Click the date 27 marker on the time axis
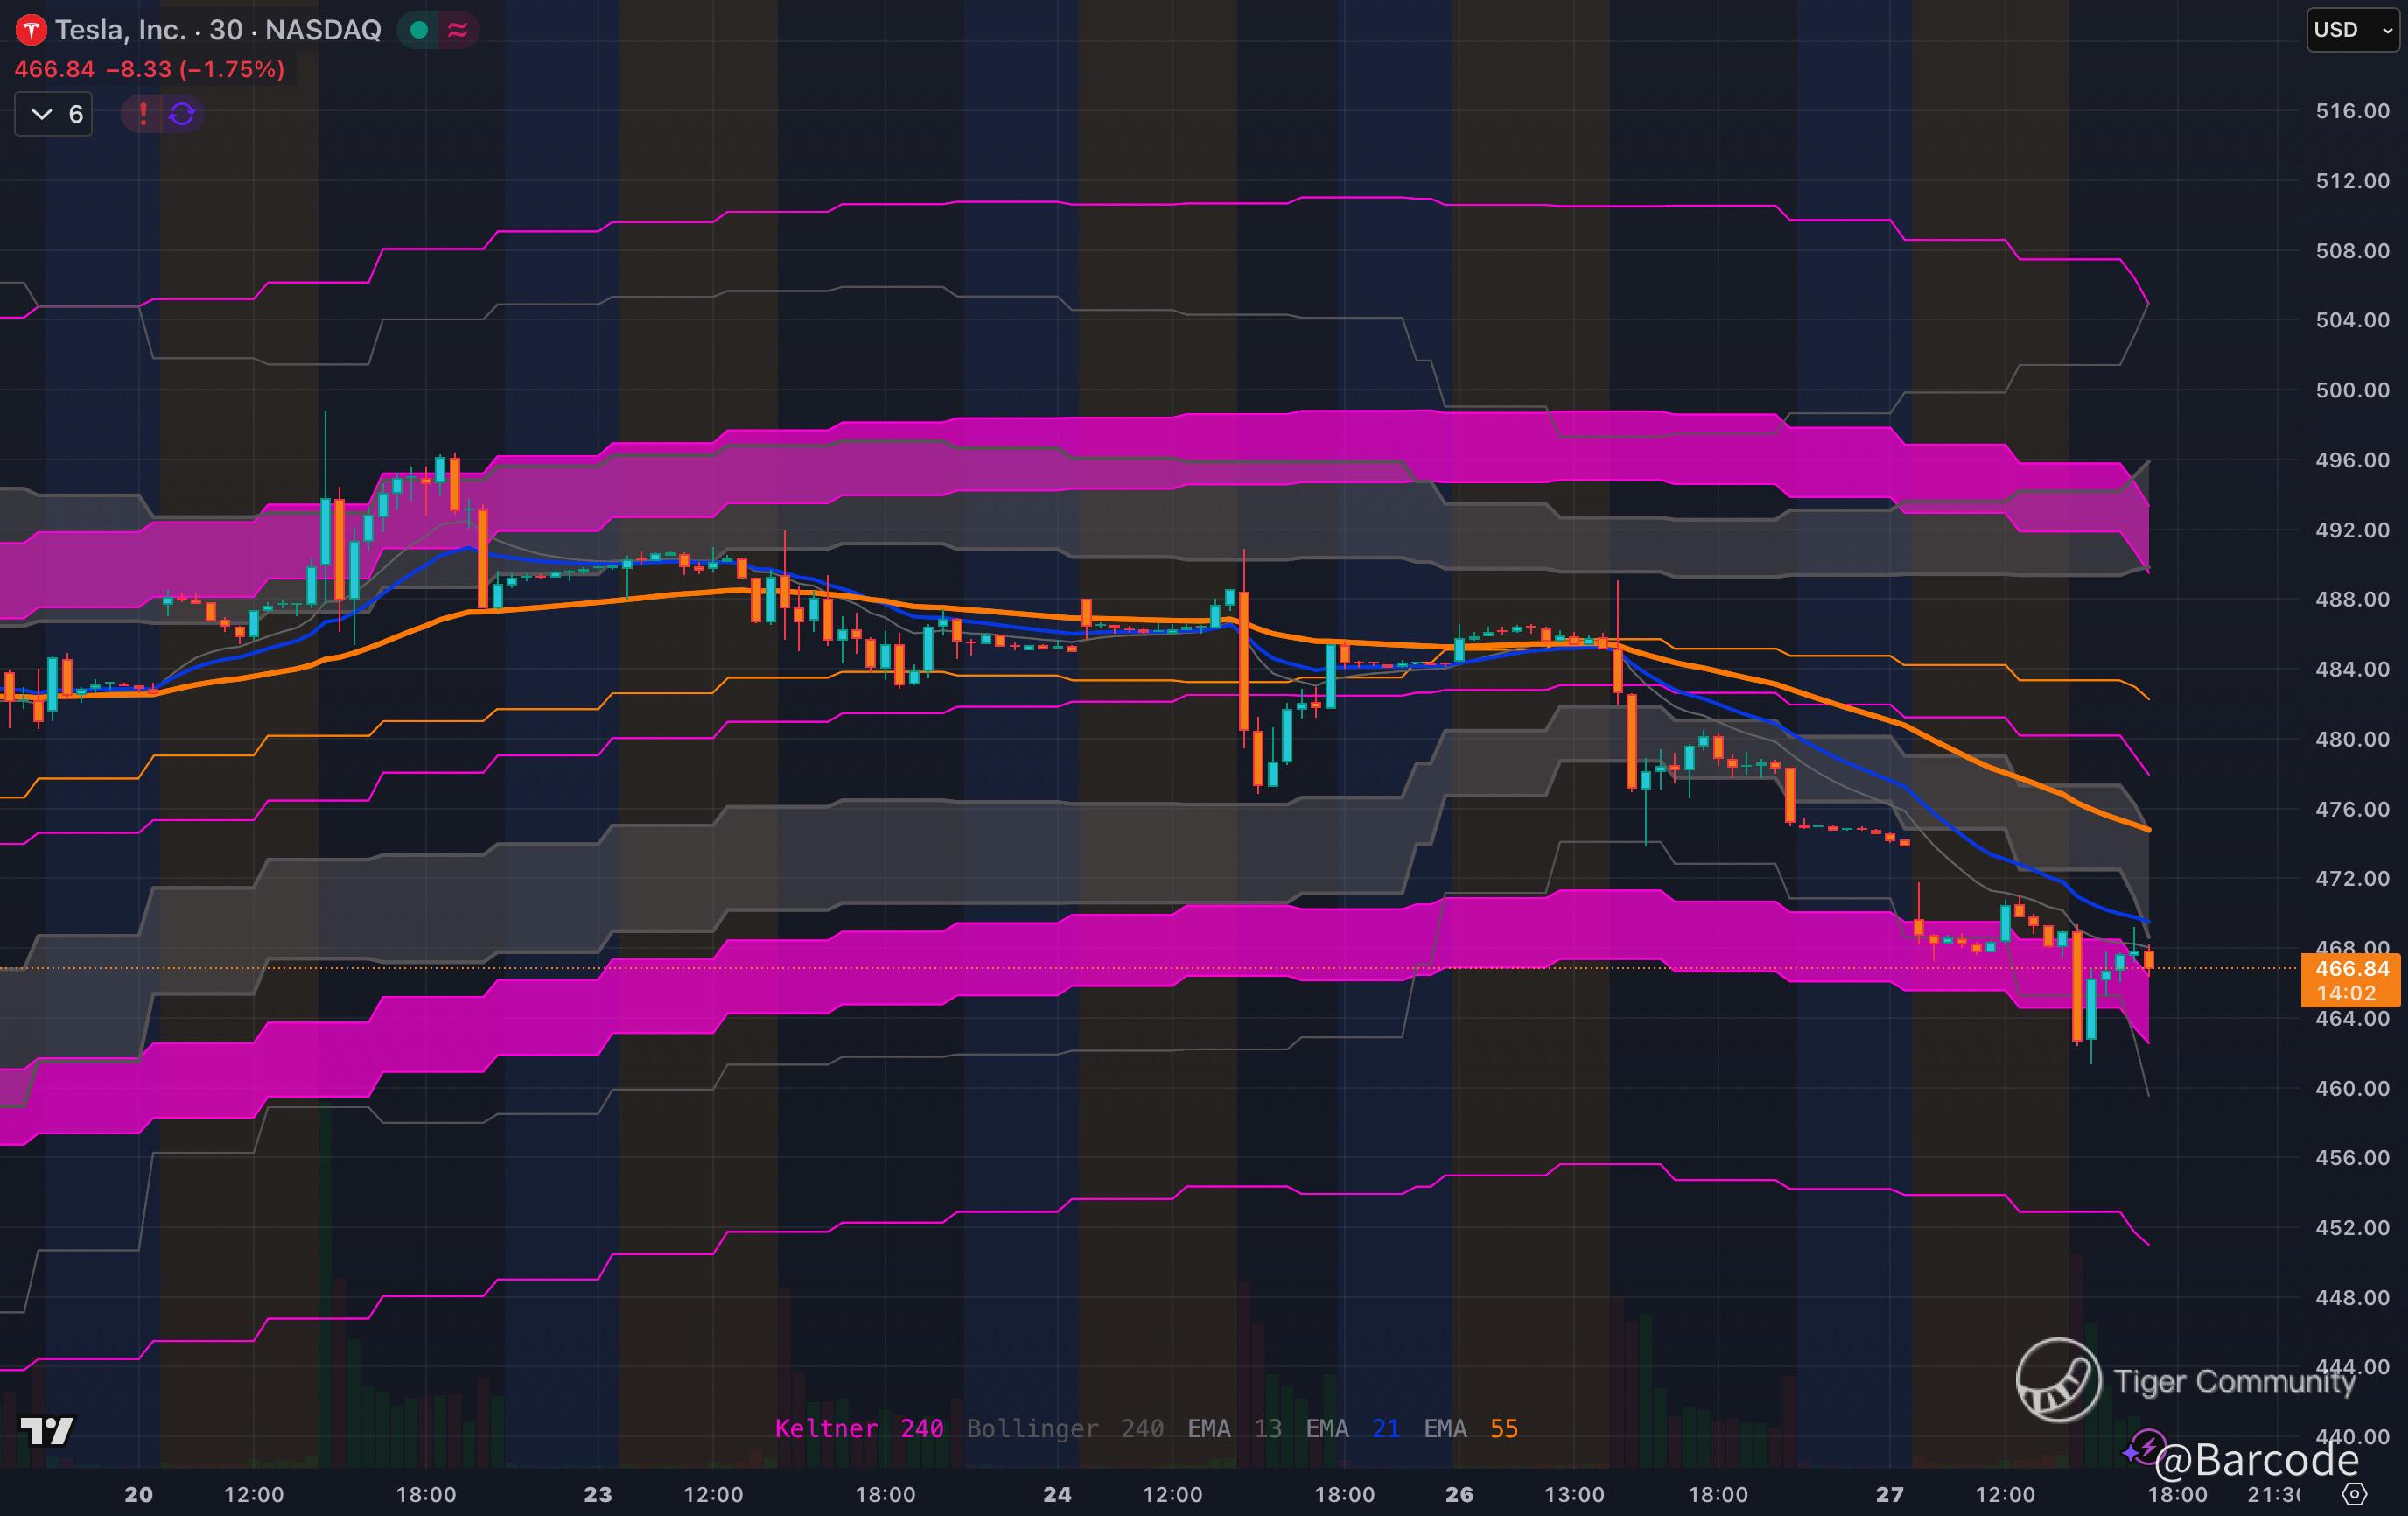Image resolution: width=2408 pixels, height=1516 pixels. point(1889,1494)
